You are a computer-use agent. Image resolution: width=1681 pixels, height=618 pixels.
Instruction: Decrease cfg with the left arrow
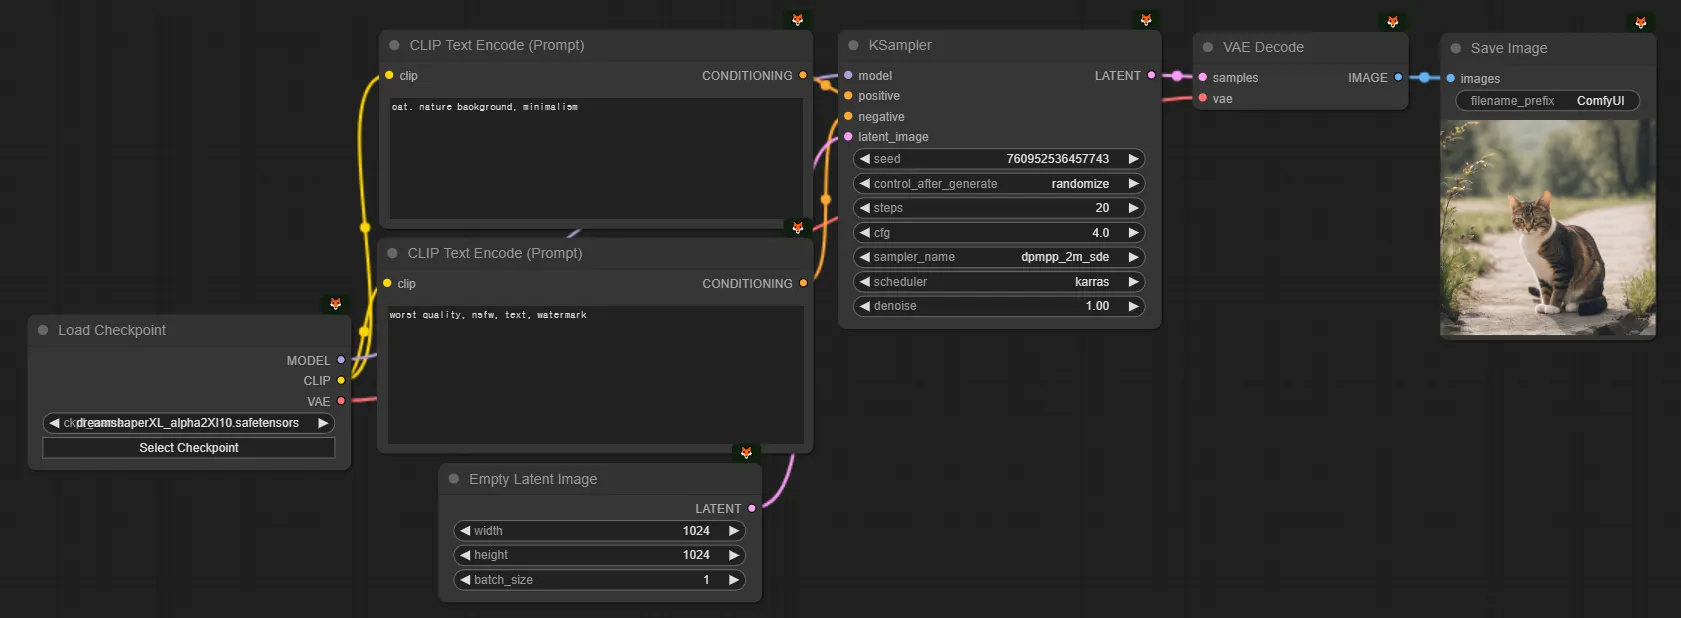click(865, 233)
